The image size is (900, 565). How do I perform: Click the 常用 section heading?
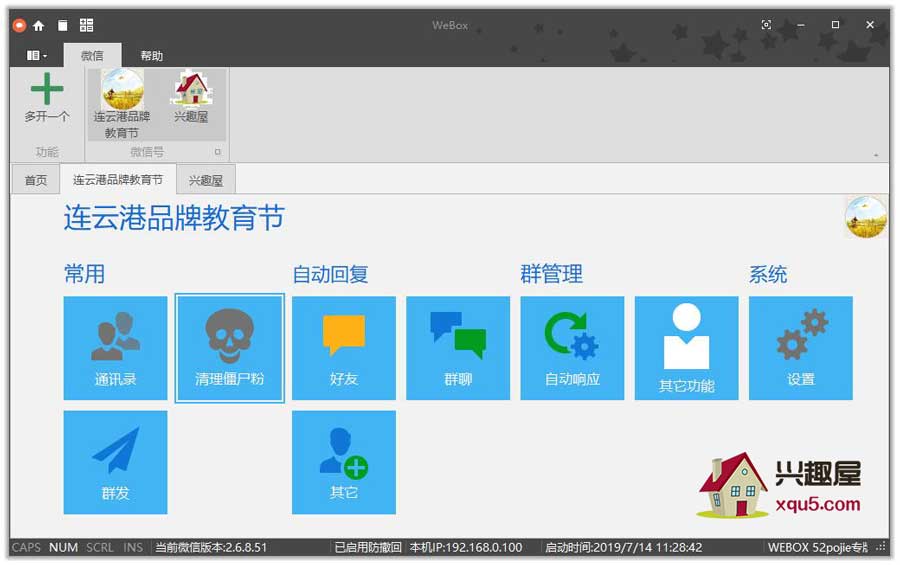pos(84,274)
